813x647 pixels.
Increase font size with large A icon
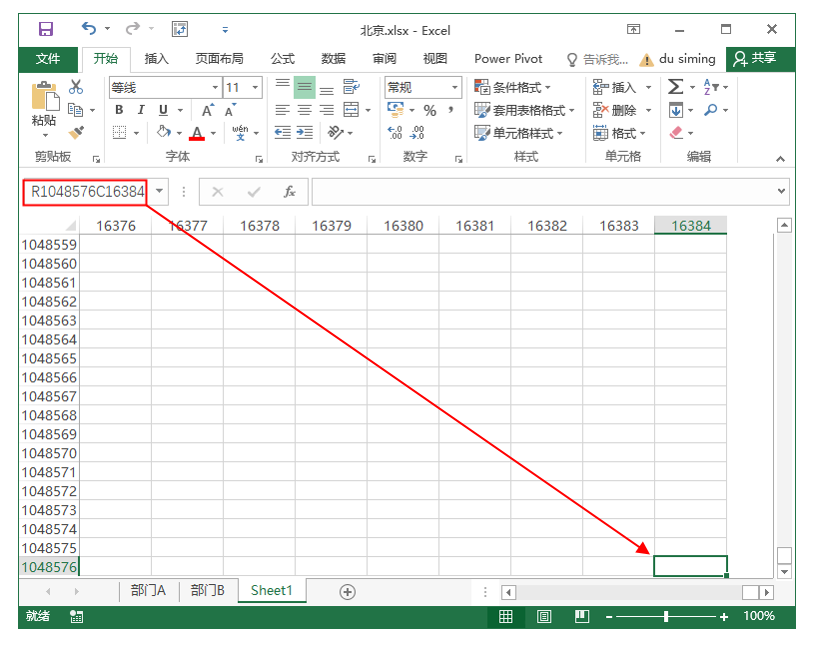click(x=208, y=110)
